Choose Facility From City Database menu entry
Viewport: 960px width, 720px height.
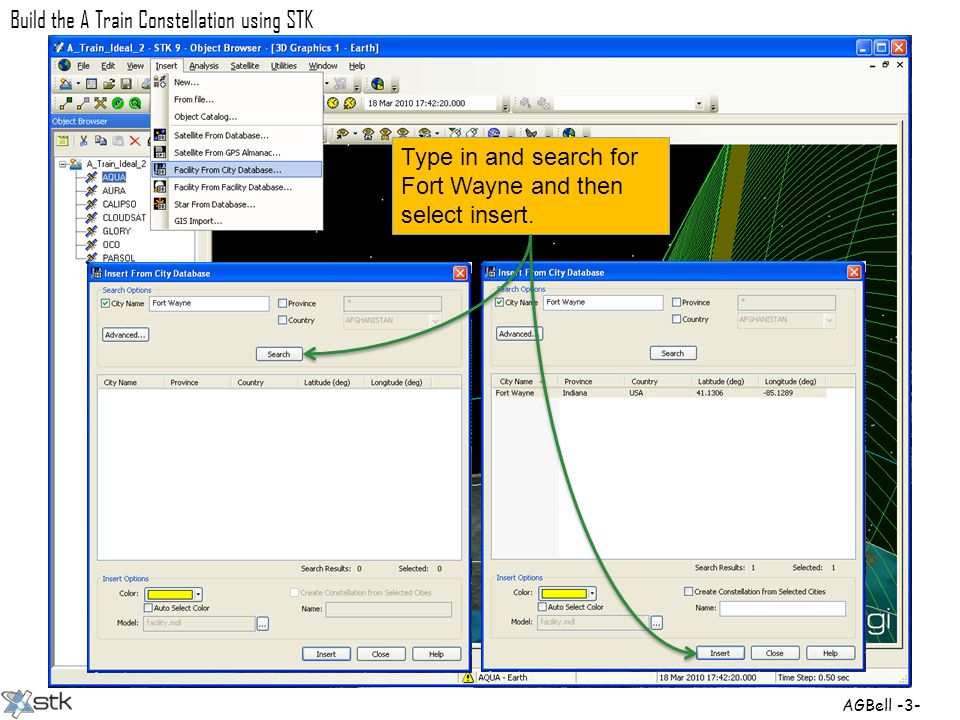237,170
